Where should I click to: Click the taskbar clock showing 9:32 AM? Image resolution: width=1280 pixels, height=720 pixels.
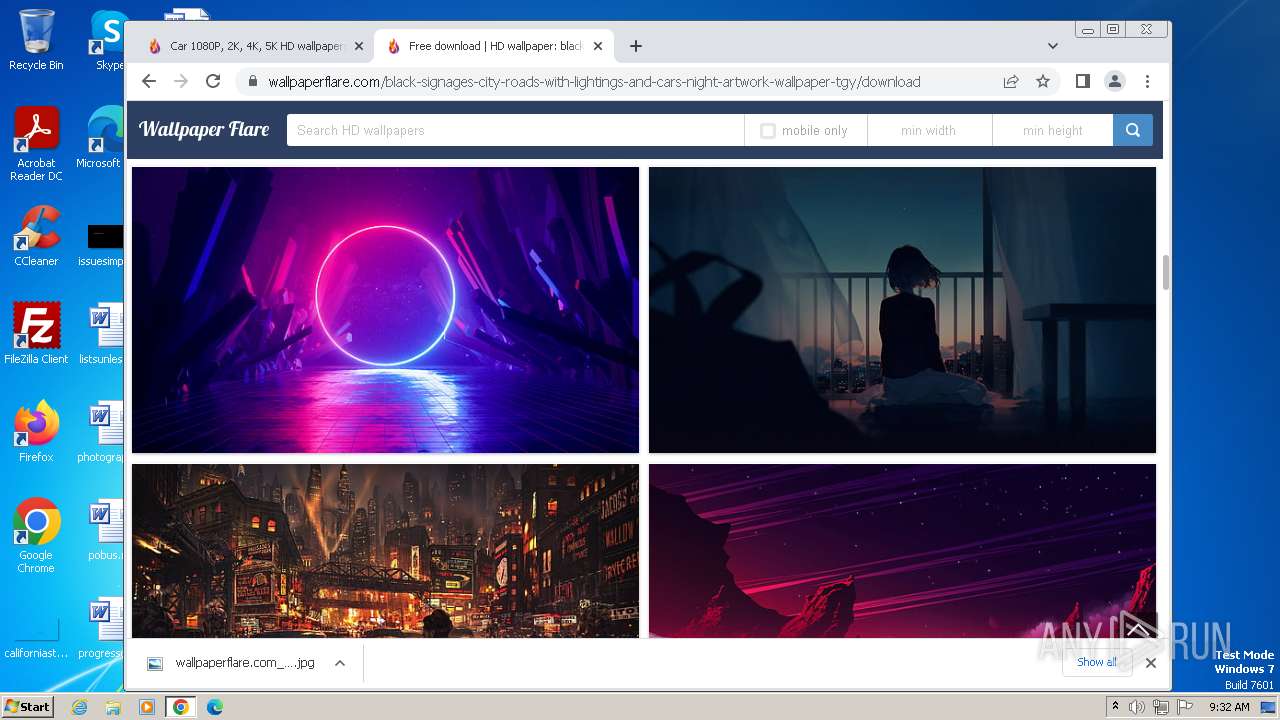pyautogui.click(x=1229, y=707)
